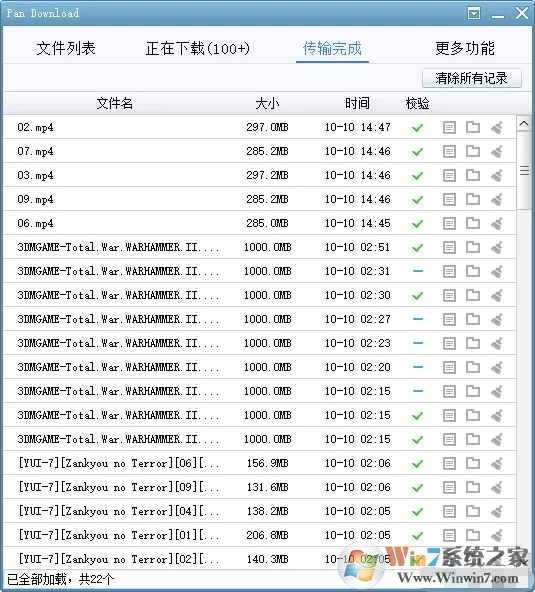Select the 06.mp4 file row

tap(259, 223)
